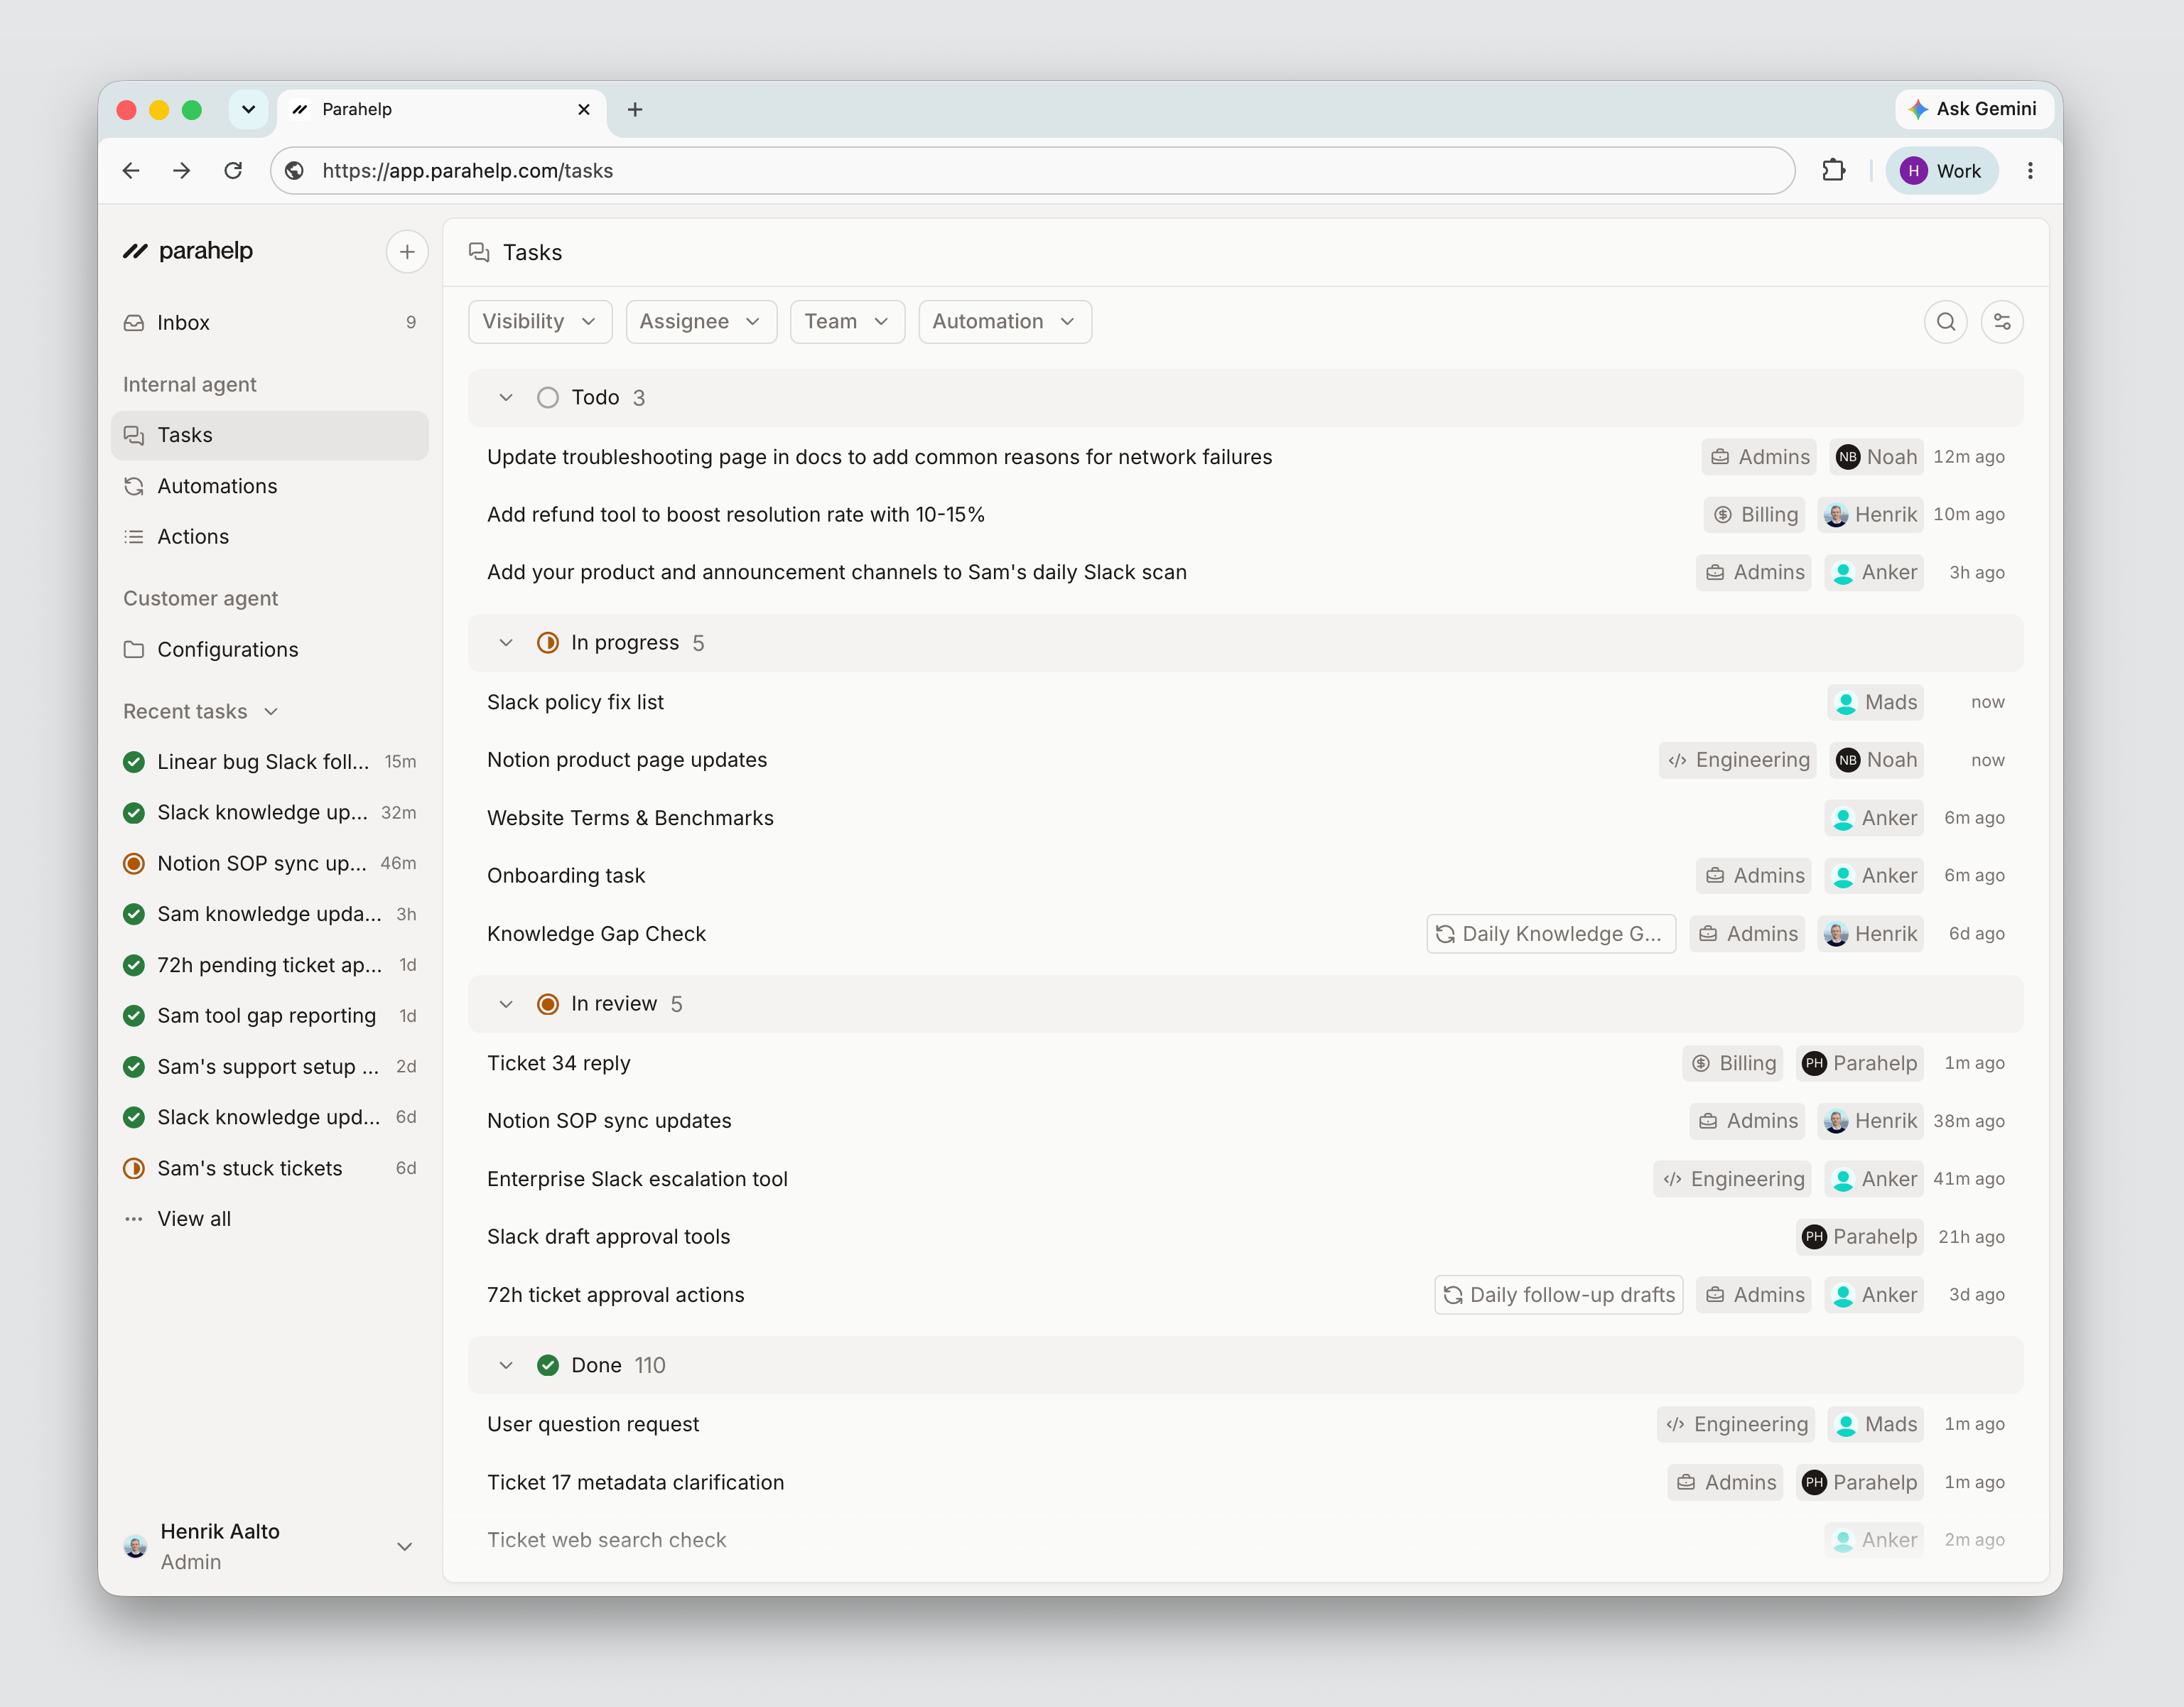Click the address bar URL field
This screenshot has height=1707, width=2184.
click(x=1033, y=171)
